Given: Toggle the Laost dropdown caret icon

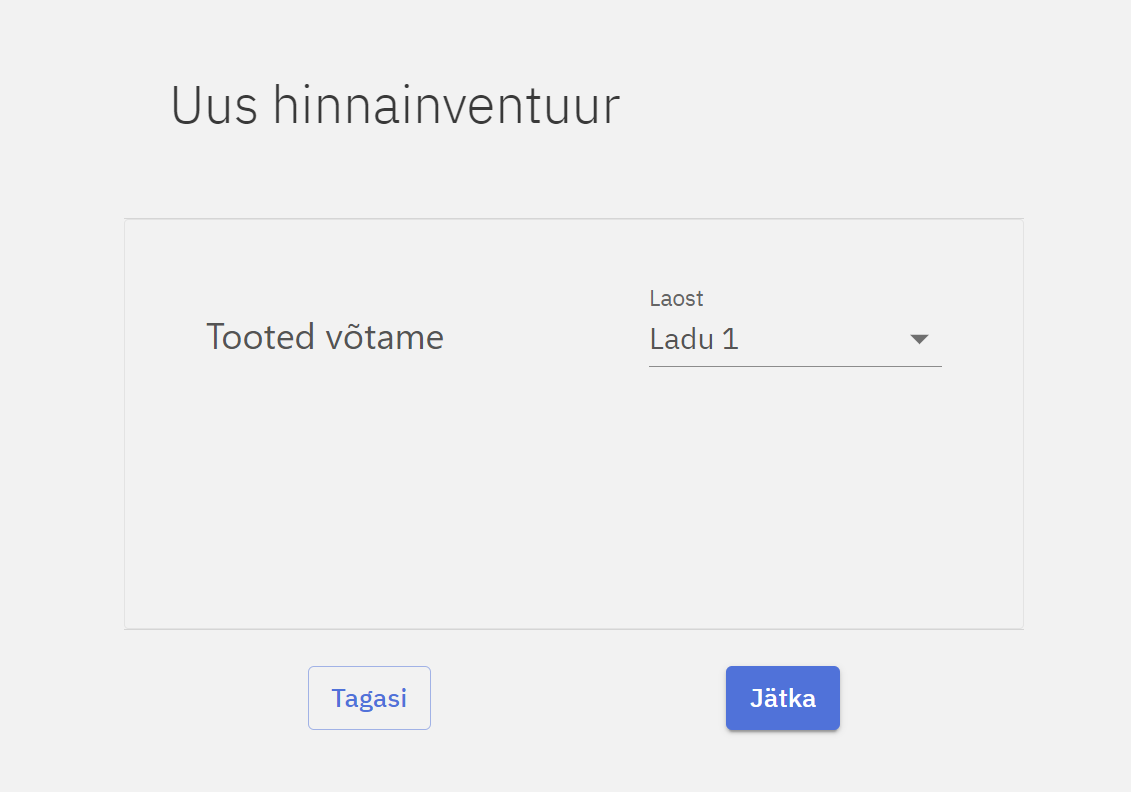Looking at the screenshot, I should coord(920,340).
